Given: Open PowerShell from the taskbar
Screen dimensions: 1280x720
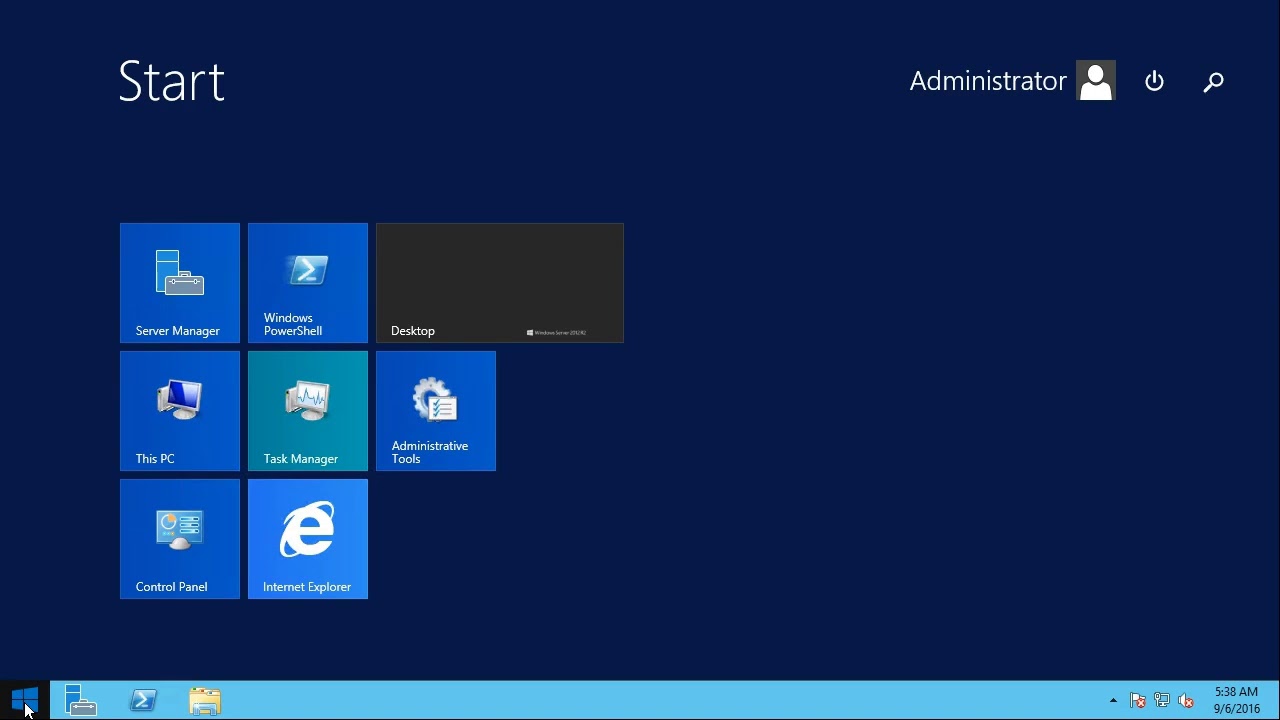Looking at the screenshot, I should 143,700.
